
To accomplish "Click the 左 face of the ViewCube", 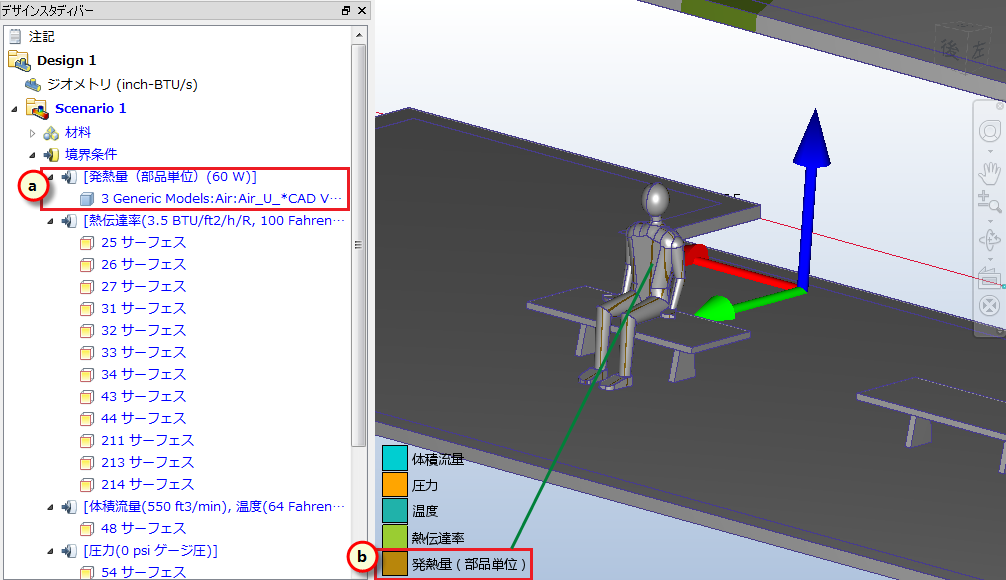I will tap(978, 50).
